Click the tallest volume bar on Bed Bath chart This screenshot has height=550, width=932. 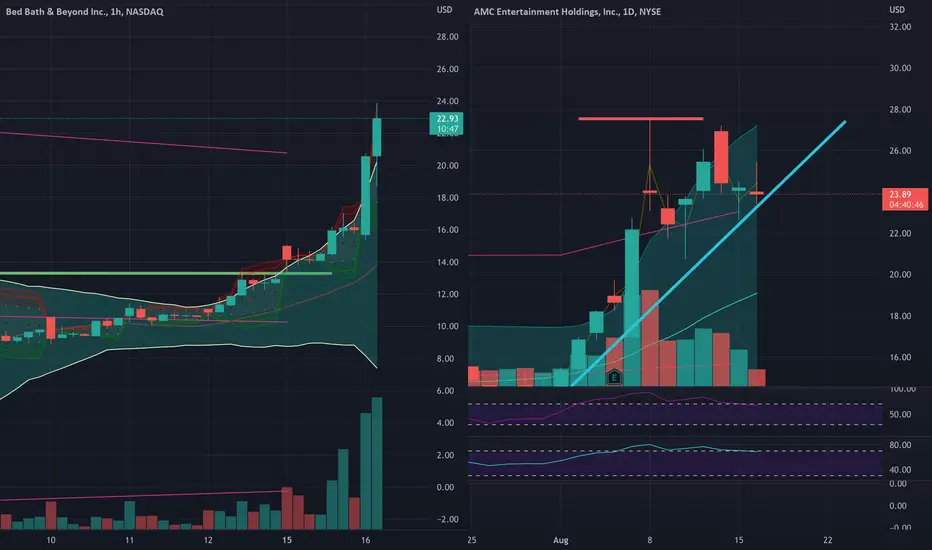tap(377, 463)
